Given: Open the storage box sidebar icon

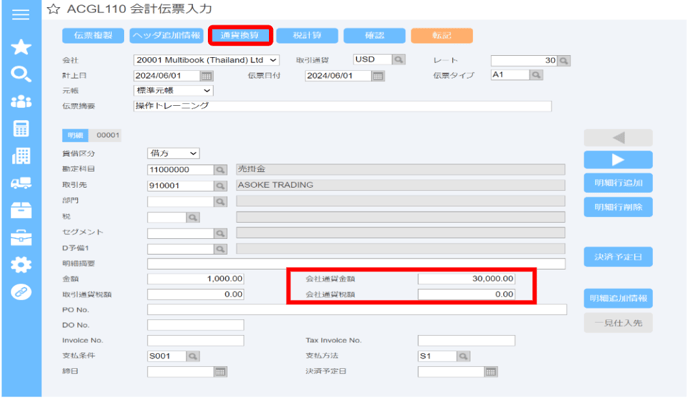Looking at the screenshot, I should [21, 210].
